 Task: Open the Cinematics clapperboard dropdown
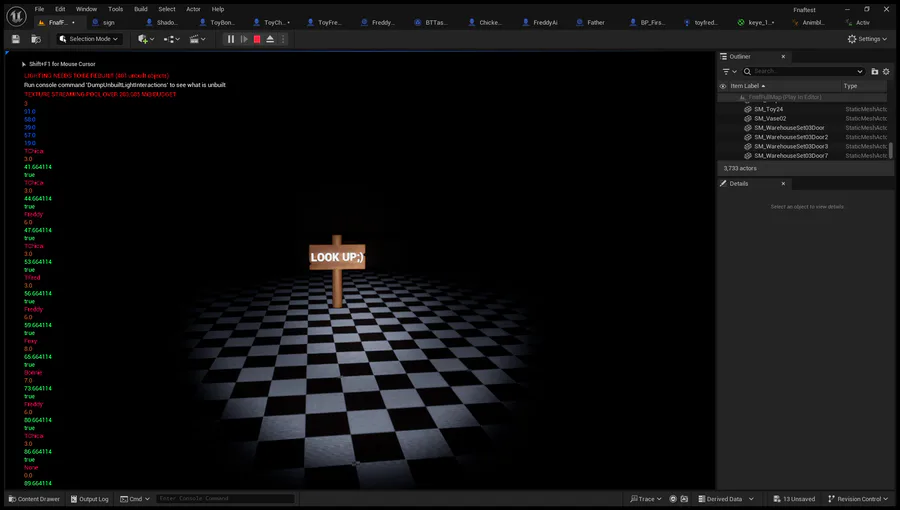[197, 39]
